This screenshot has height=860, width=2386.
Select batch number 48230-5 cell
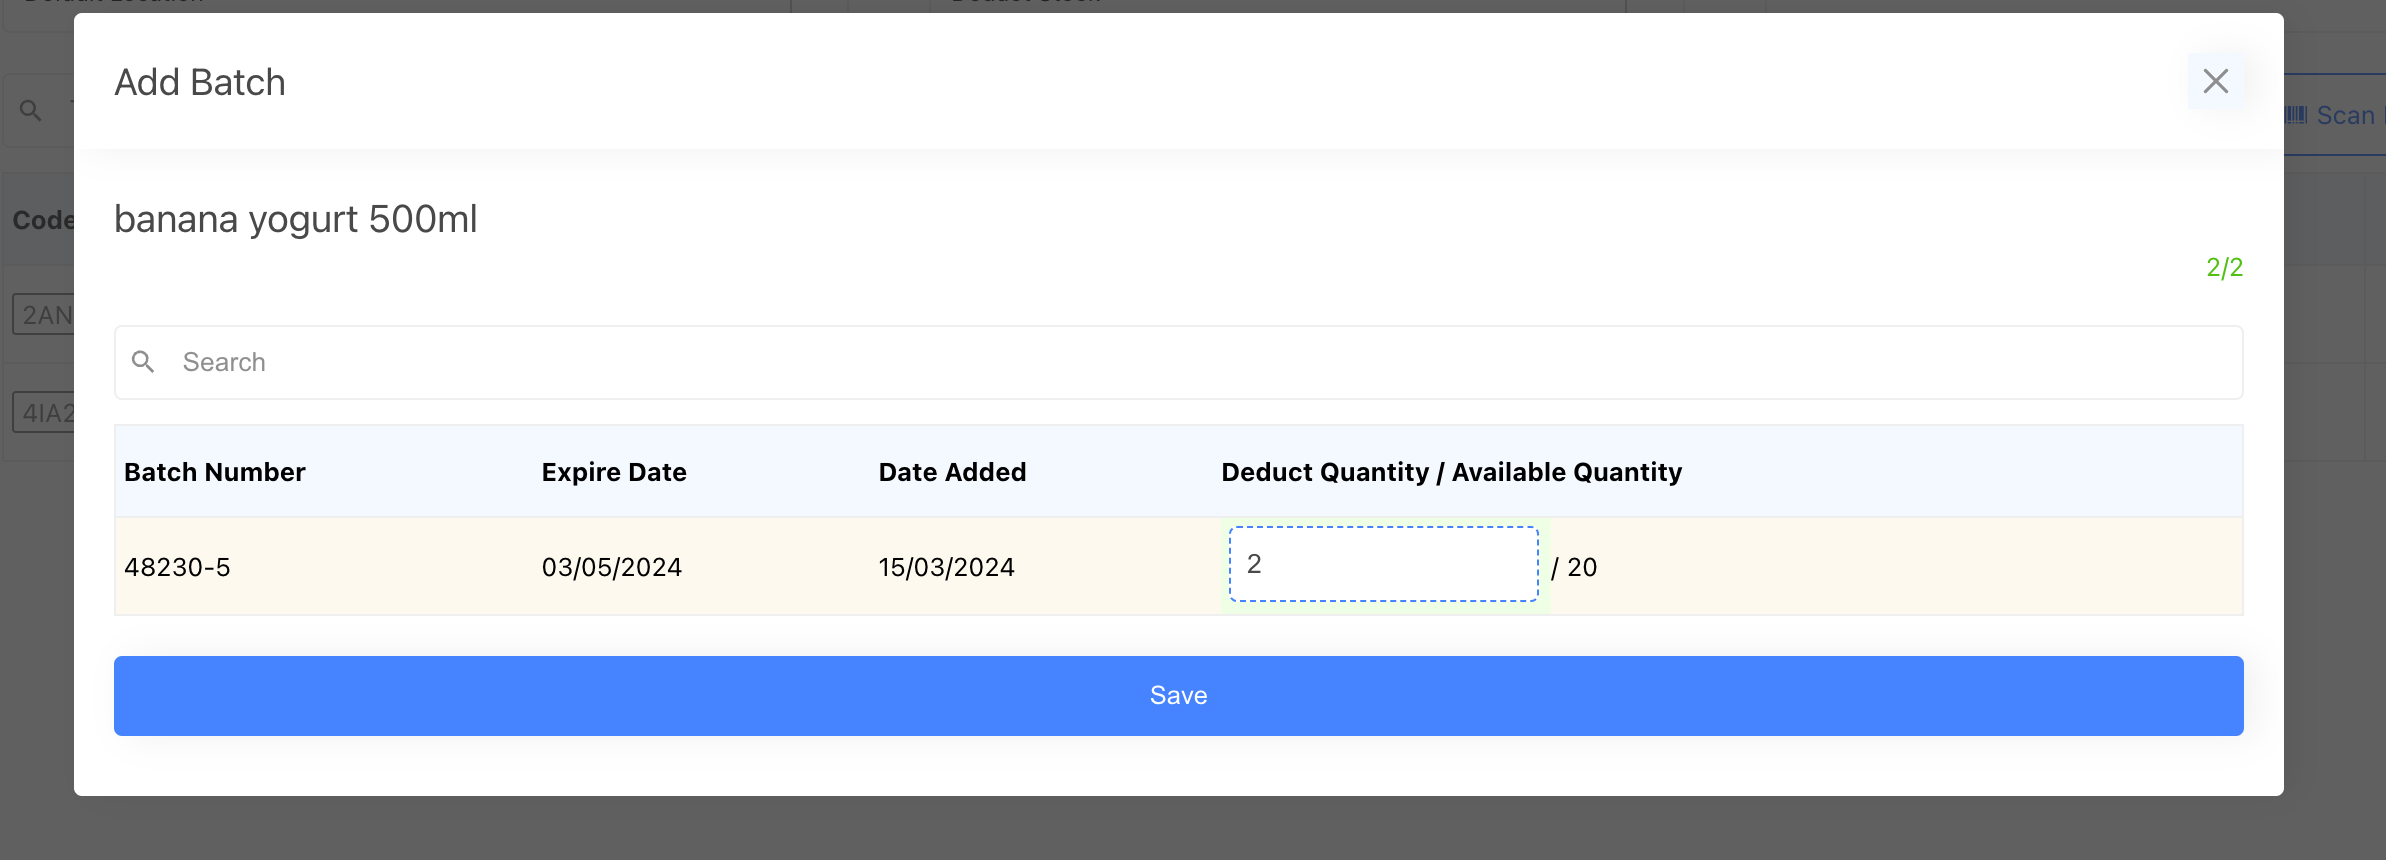tap(177, 567)
